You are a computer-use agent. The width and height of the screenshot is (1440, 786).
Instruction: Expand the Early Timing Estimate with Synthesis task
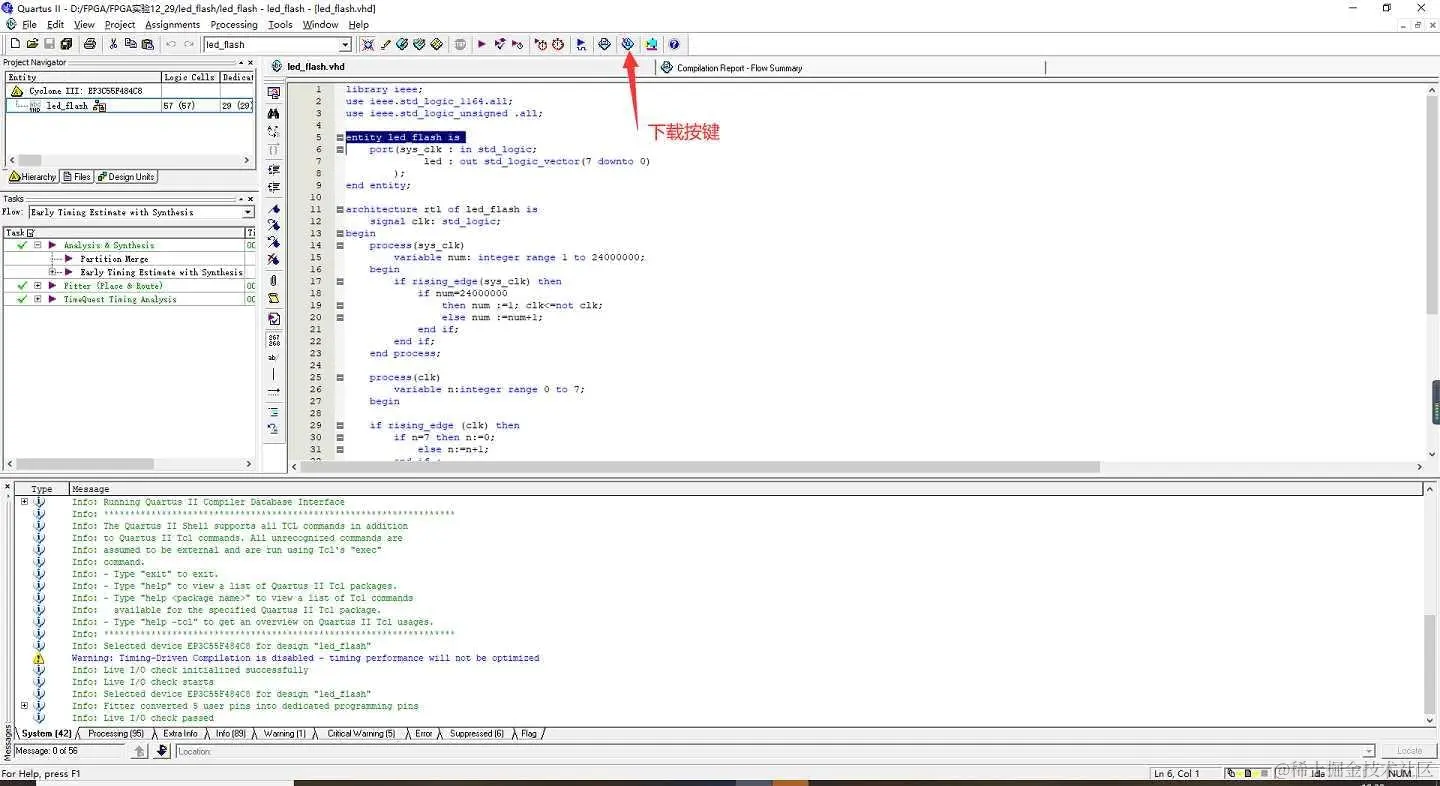[53, 272]
